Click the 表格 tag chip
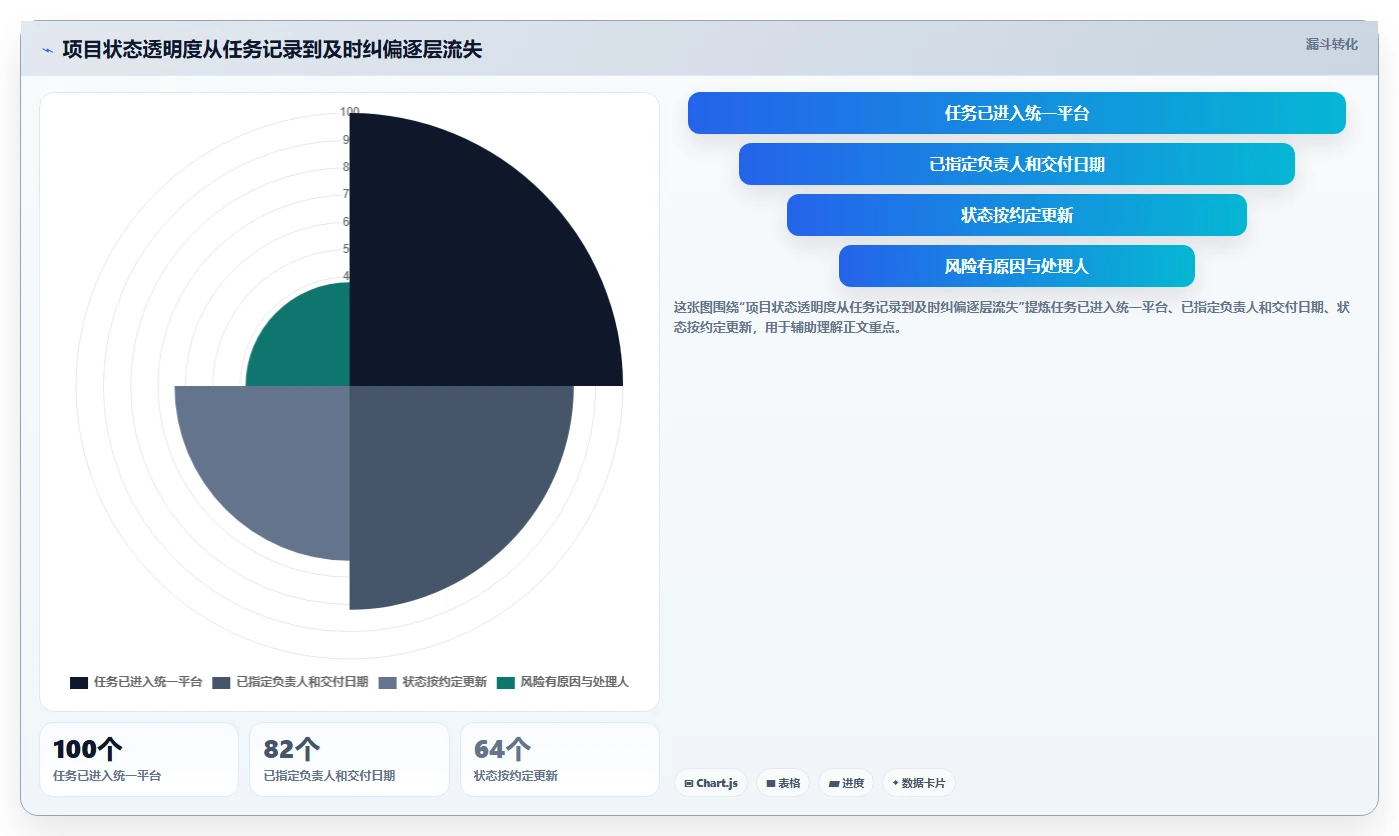 (783, 783)
